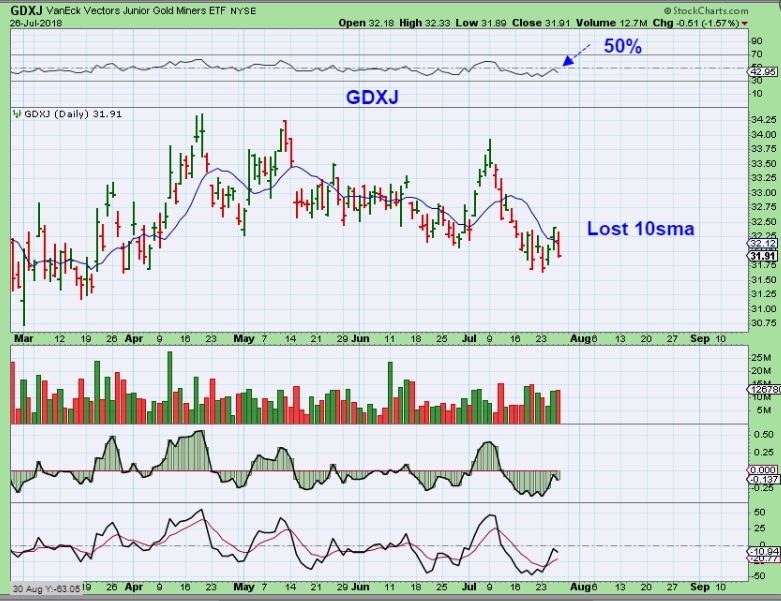Viewport: 781px width, 601px height.
Task: Click the Sep label on price chart date axis
Action: (x=700, y=339)
